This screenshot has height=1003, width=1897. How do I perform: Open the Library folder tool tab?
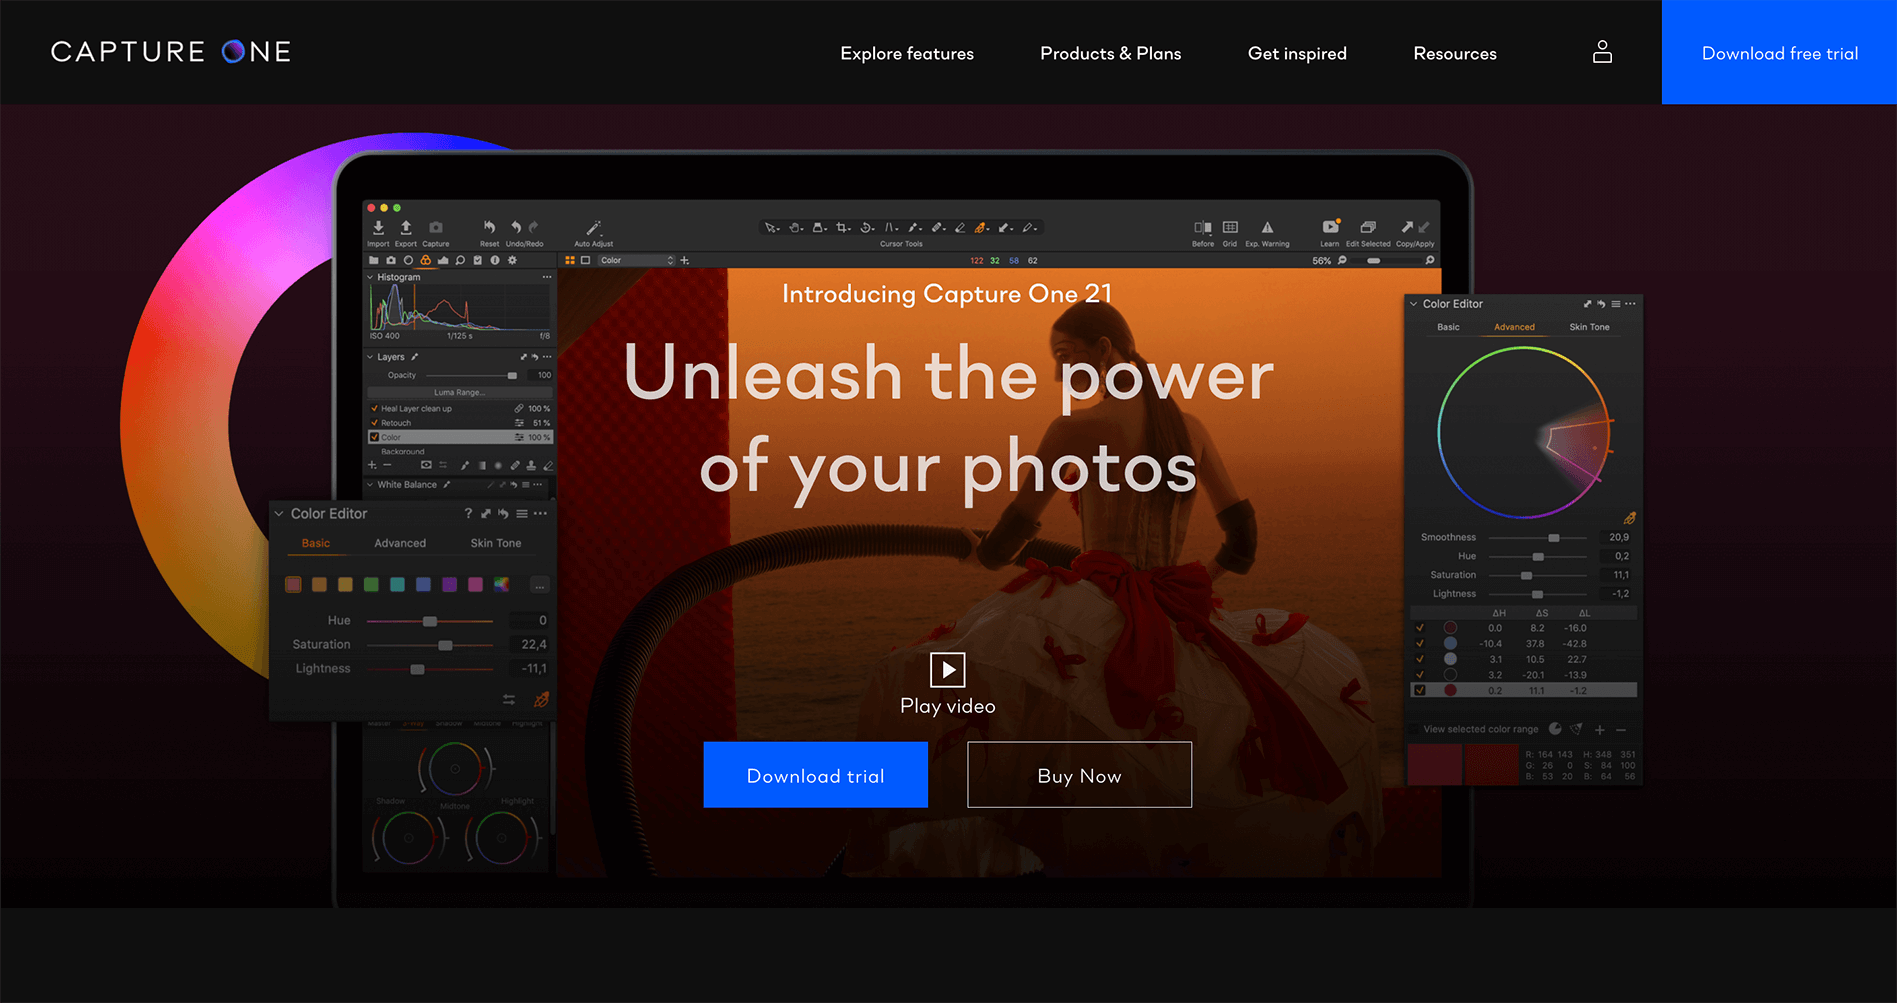(374, 260)
